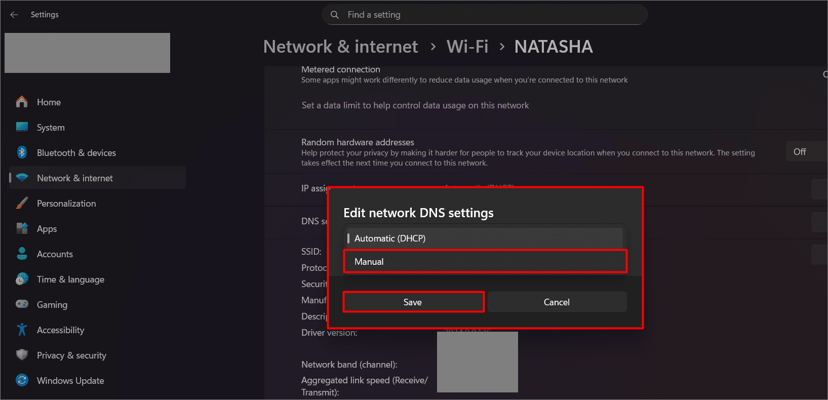Click the Bluetooth icon in sidebar
This screenshot has height=400, width=828.
[x=22, y=153]
